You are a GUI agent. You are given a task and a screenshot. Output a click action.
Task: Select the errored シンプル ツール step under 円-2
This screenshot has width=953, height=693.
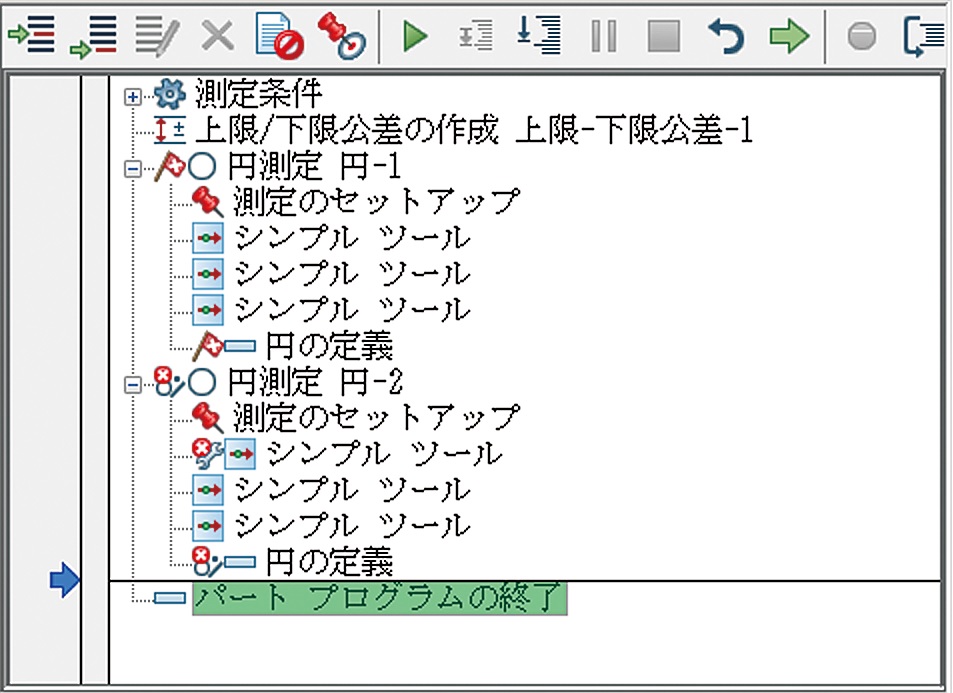[x=384, y=454]
